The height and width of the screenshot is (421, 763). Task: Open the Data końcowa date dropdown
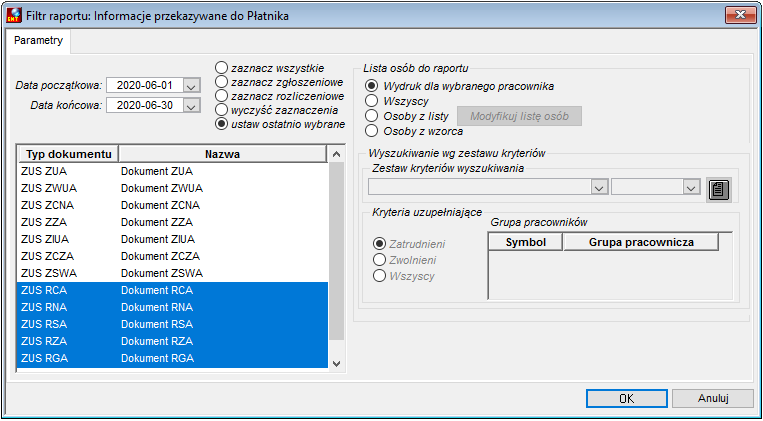click(191, 105)
